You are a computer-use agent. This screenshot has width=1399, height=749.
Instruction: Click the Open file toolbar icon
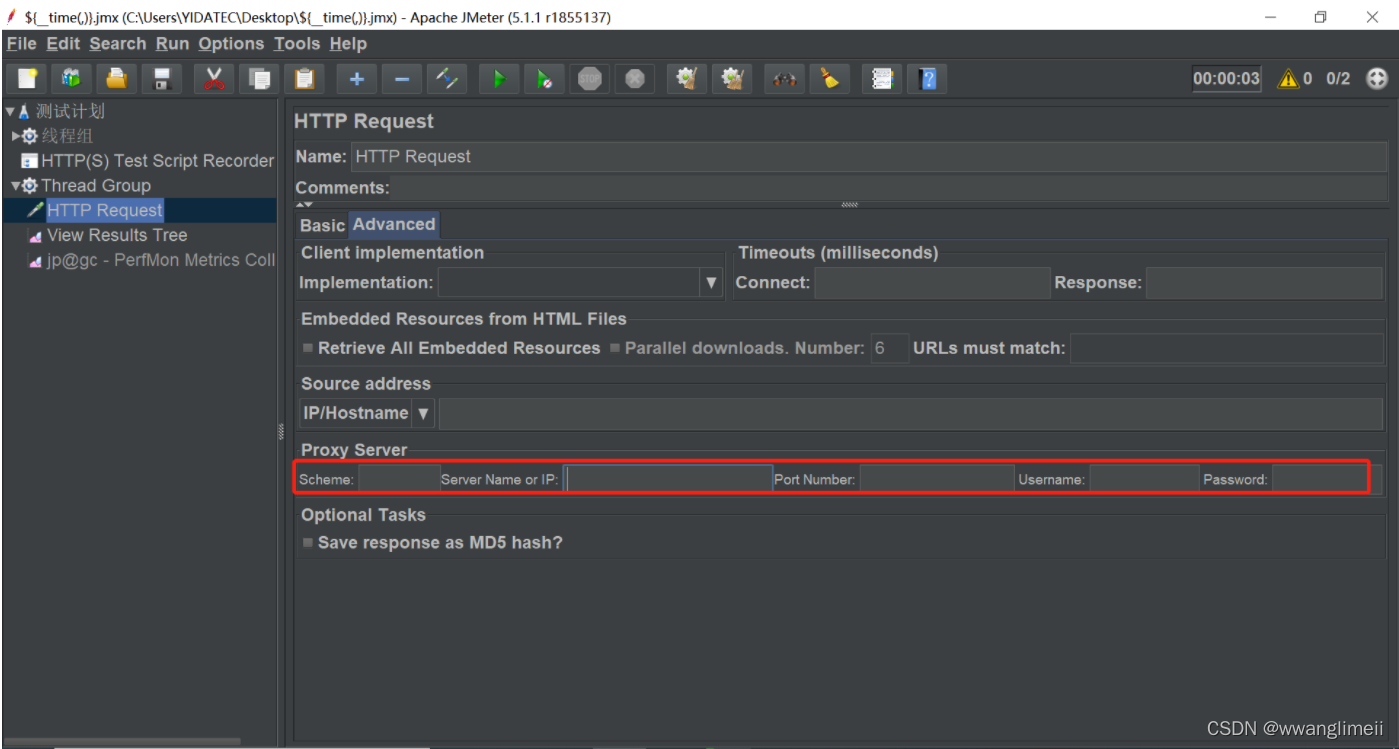117,78
